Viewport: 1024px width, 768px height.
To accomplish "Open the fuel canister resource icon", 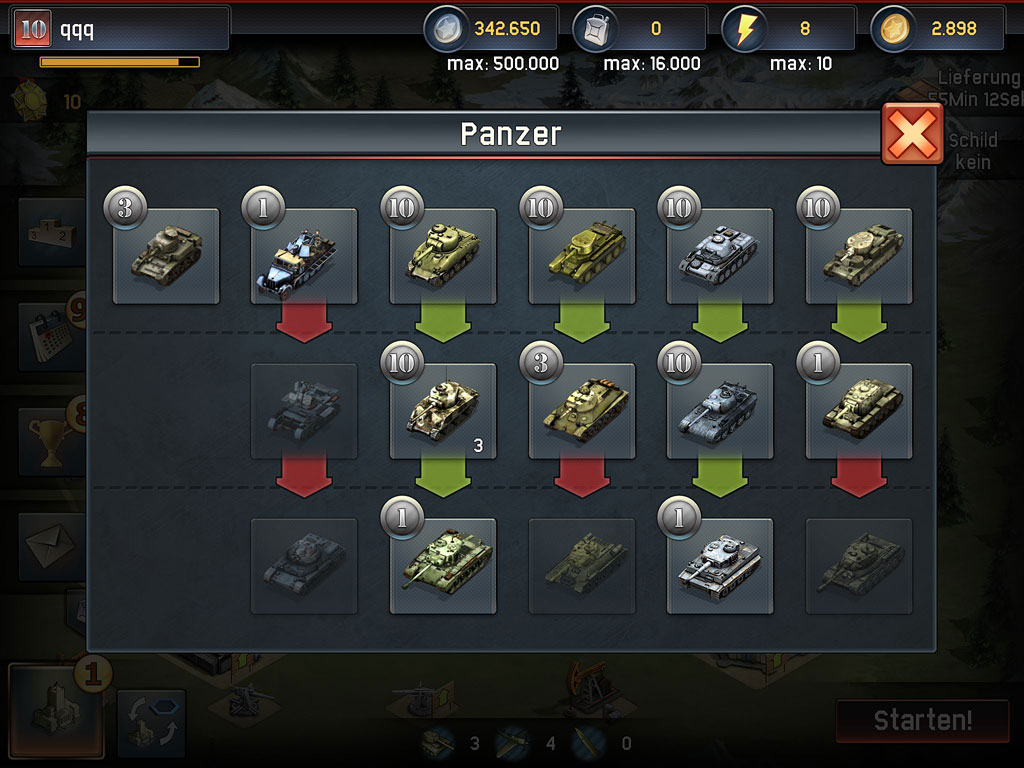I will 596,29.
